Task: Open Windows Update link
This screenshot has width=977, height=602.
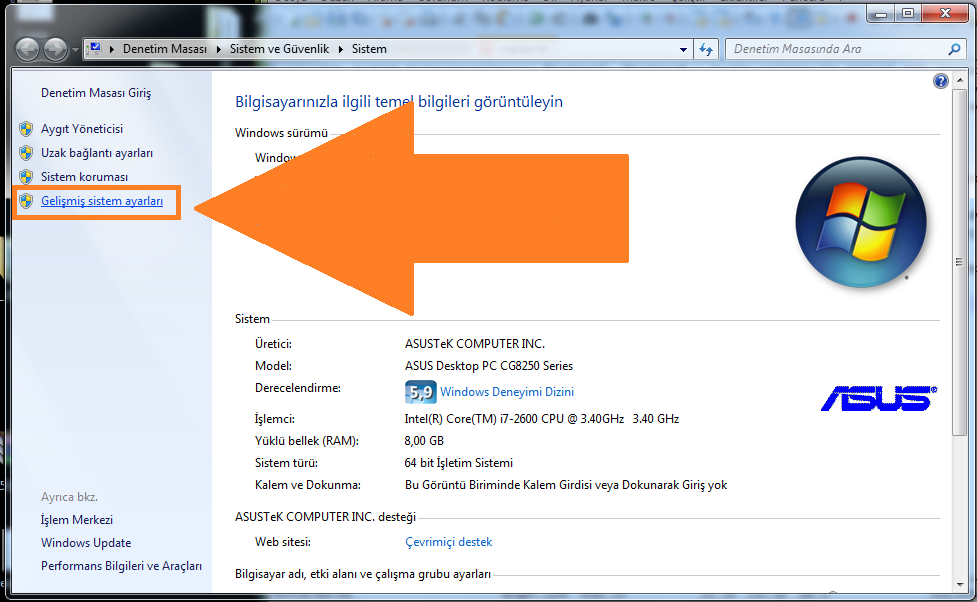Action: point(86,543)
